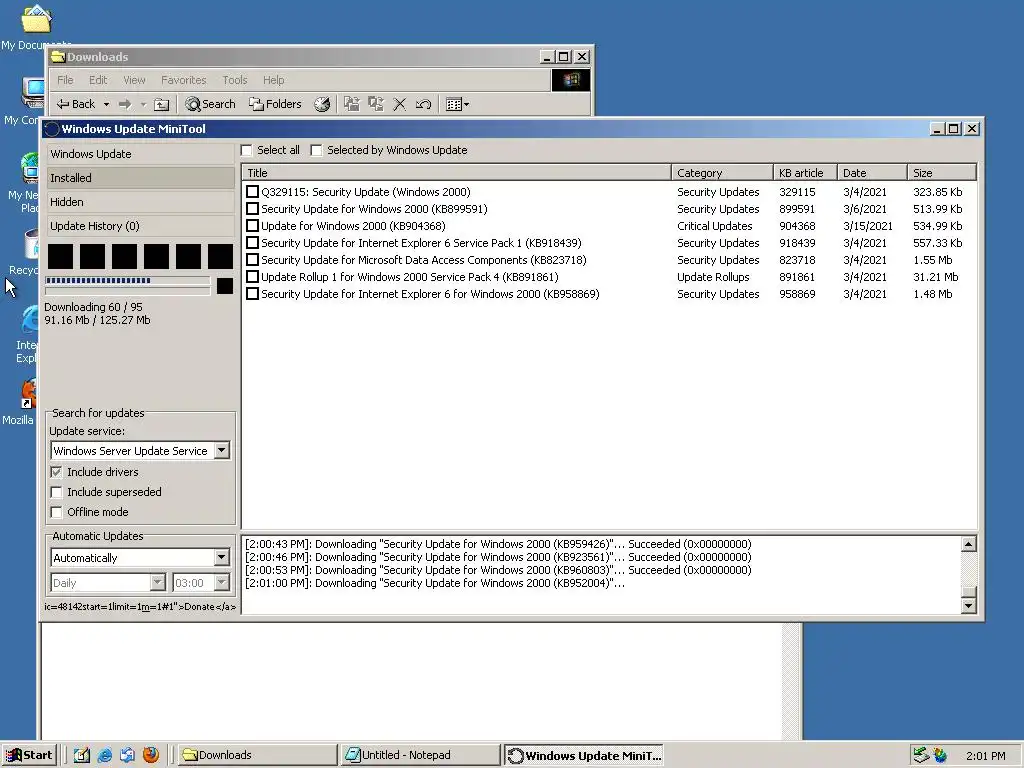The width and height of the screenshot is (1024, 768).
Task: Click the Windows flag throbber in Downloads
Action: pyautogui.click(x=571, y=80)
